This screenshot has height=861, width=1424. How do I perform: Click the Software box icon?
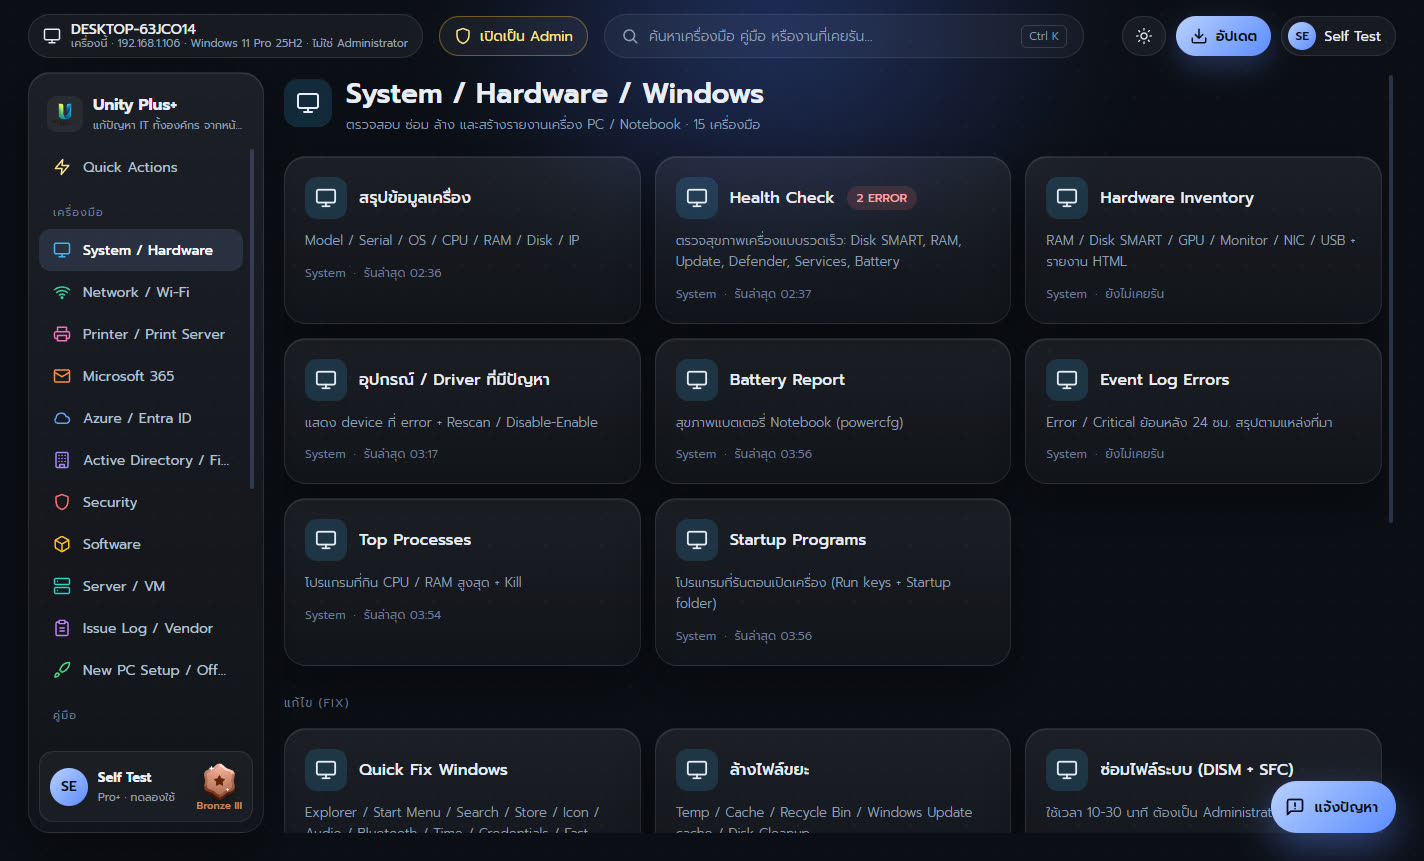pyautogui.click(x=62, y=544)
